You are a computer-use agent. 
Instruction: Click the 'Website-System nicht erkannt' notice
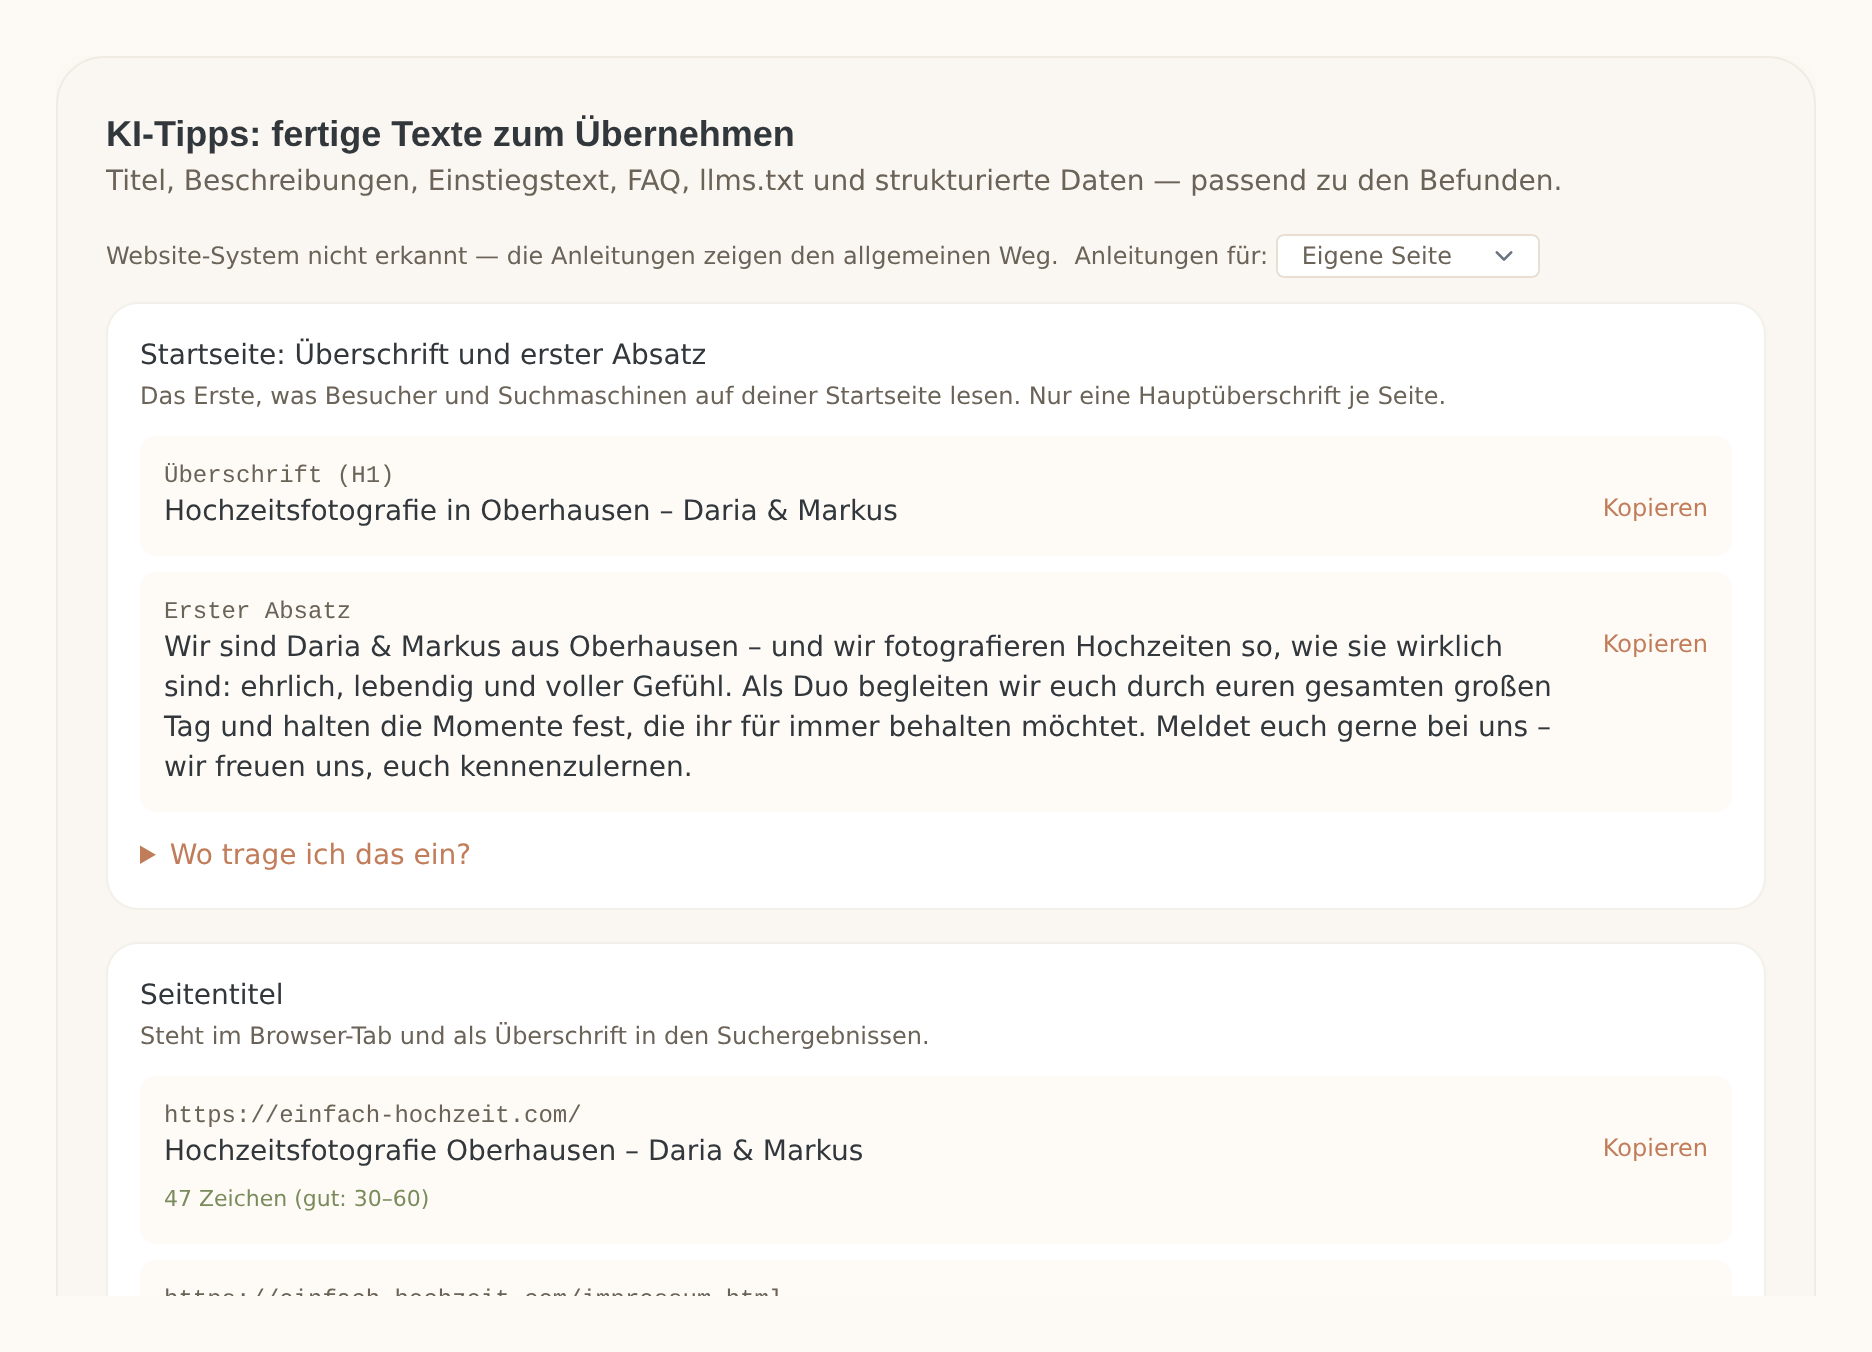click(582, 256)
